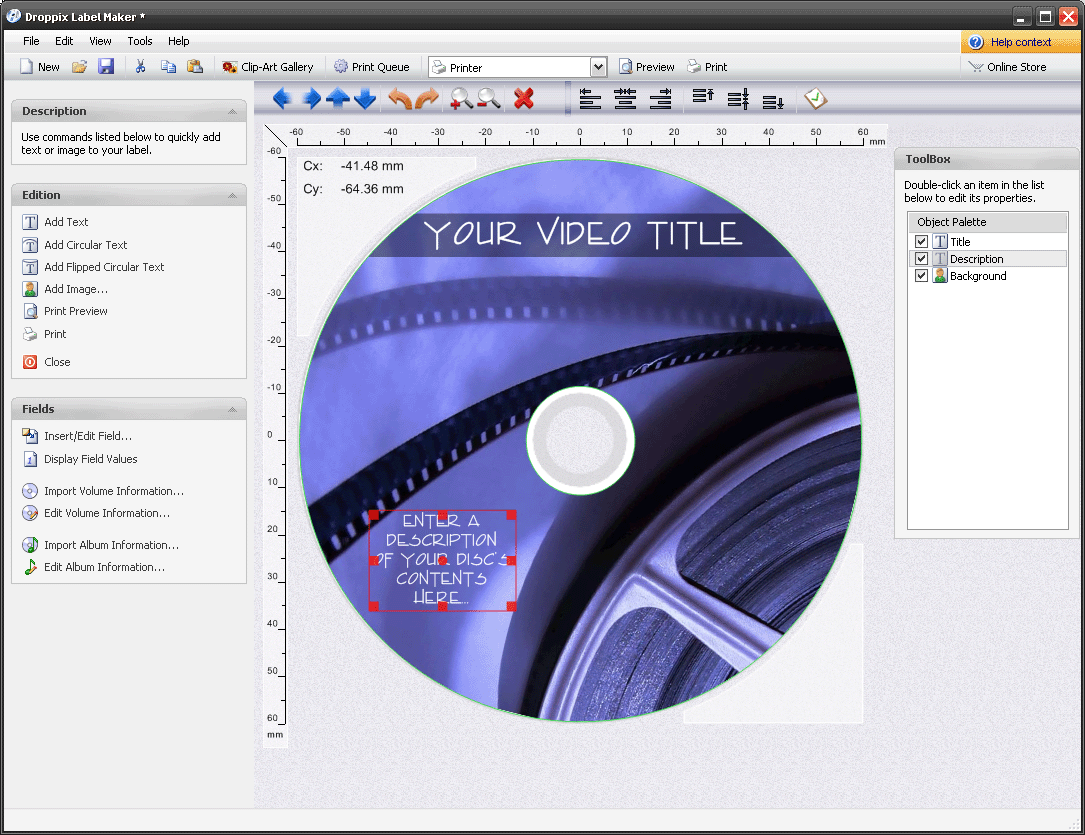
Task: Click the checkmark validation toolbar icon
Action: tap(816, 99)
